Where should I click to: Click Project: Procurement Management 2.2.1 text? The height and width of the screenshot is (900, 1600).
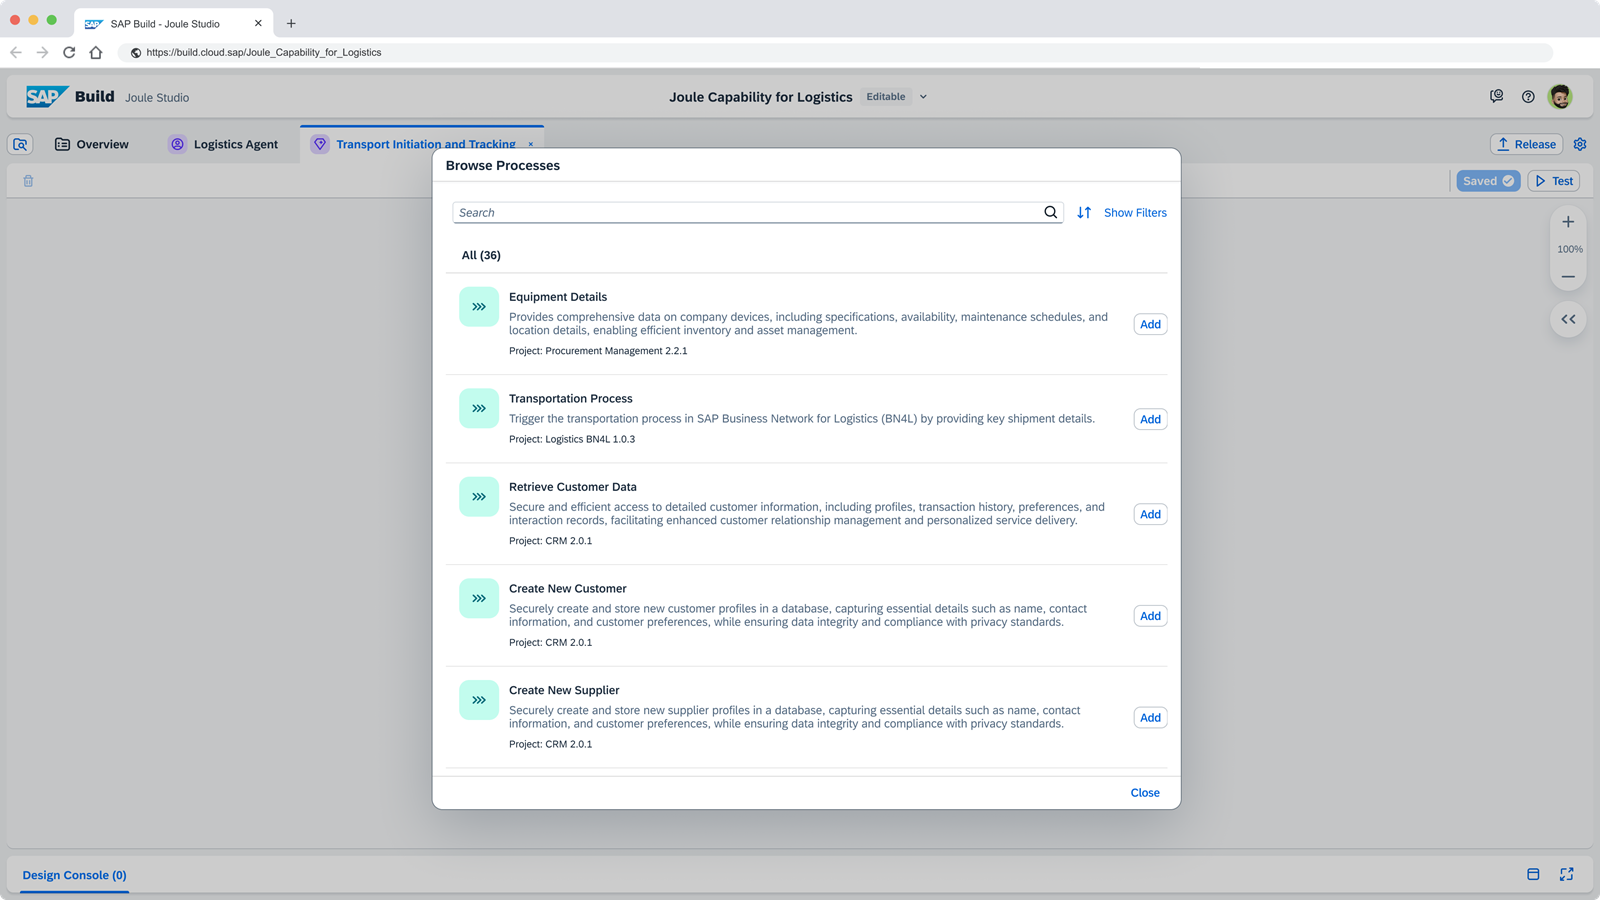[x=598, y=351]
